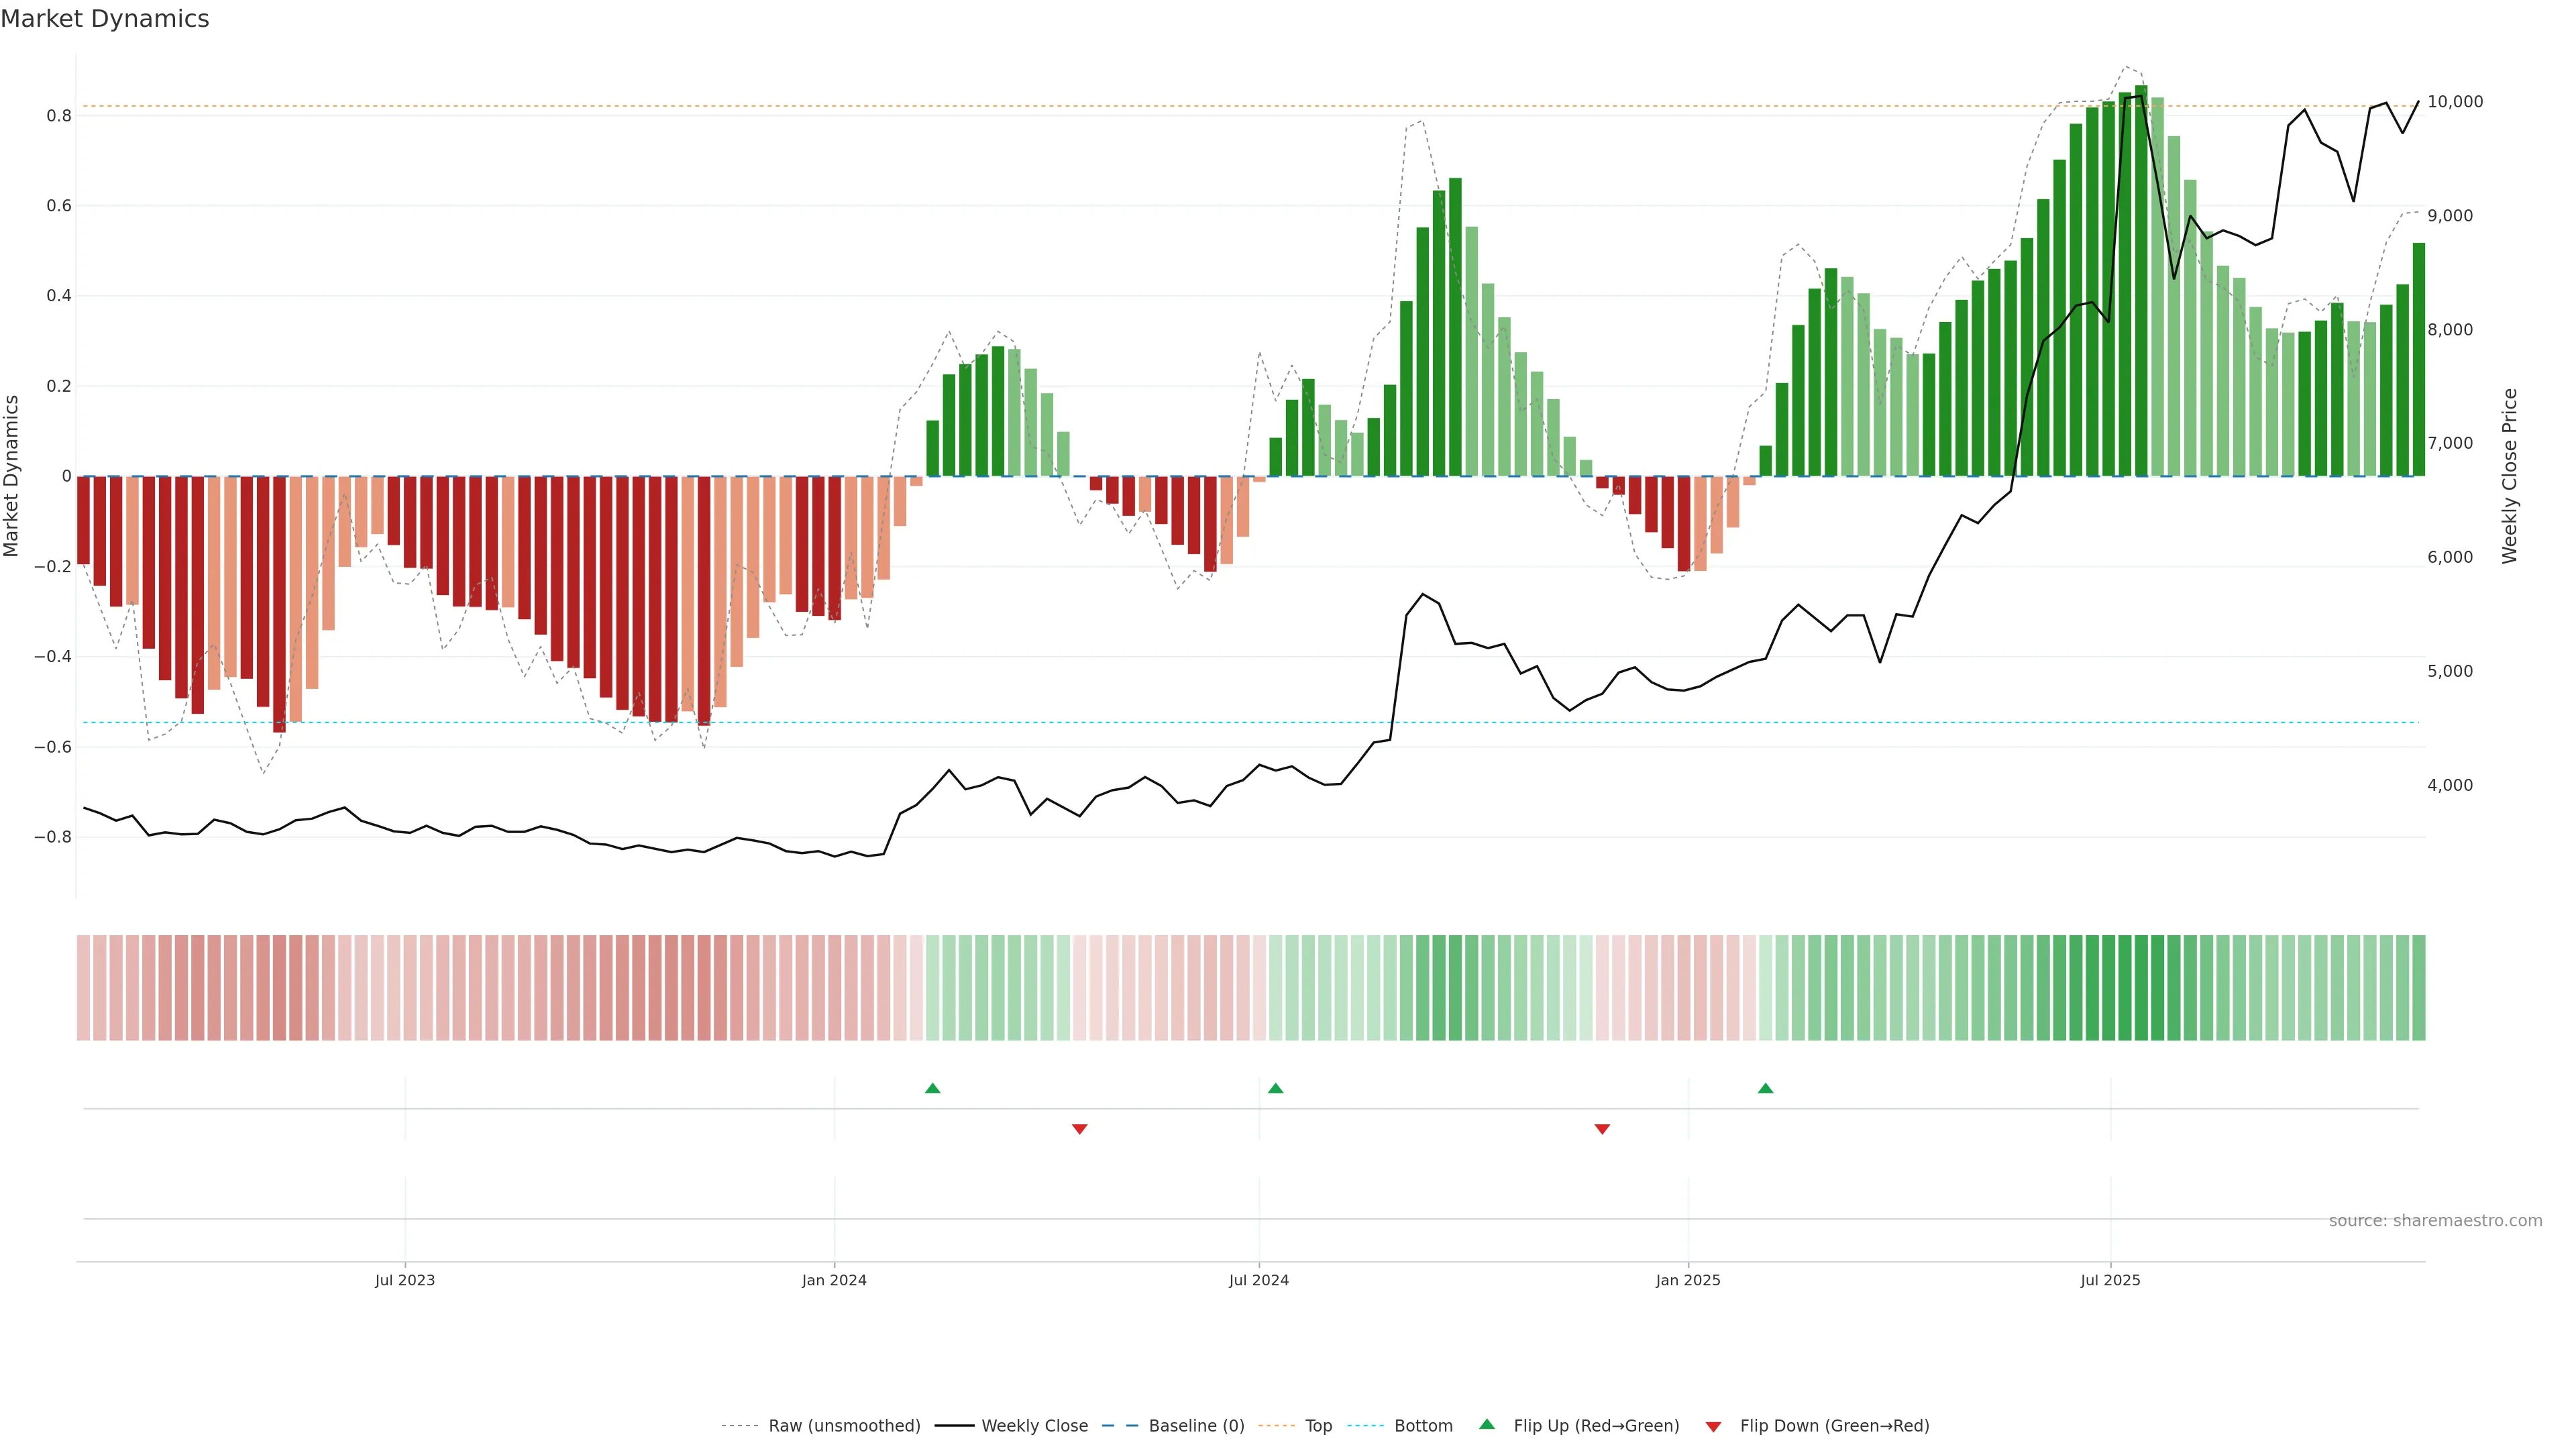The width and height of the screenshot is (2576, 1449).
Task: Click the Flip Up marker near Jul 2024
Action: click(1275, 1088)
